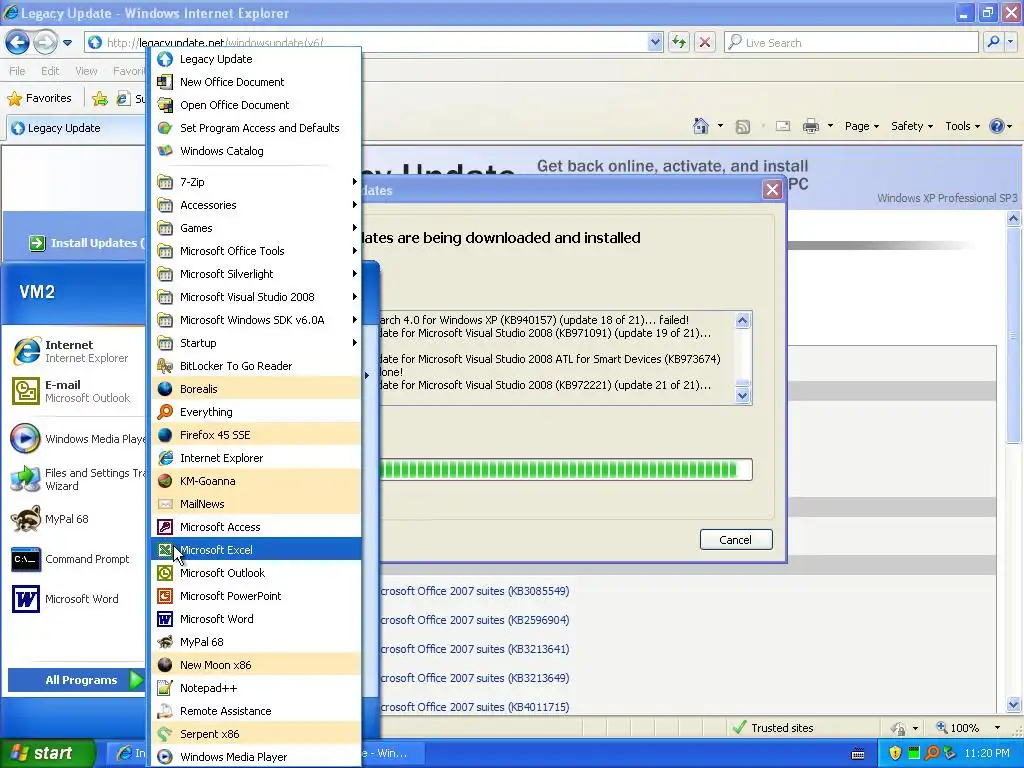Click the KM-Goanna program icon
The width and height of the screenshot is (1024, 768).
(x=165, y=481)
